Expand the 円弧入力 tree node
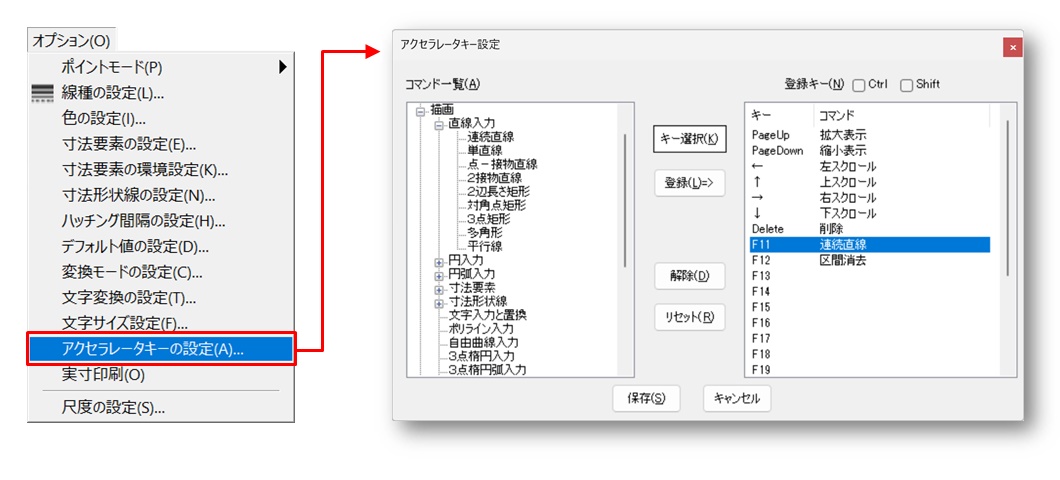 tap(438, 273)
